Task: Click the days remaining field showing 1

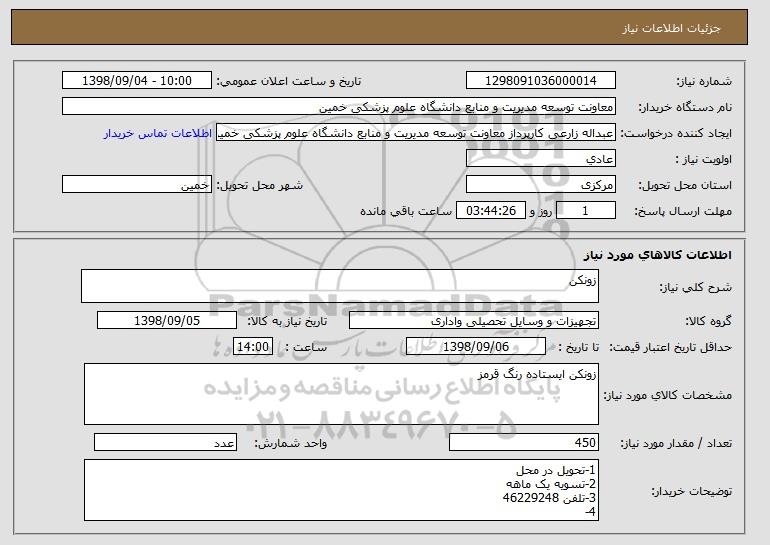Action: [585, 211]
